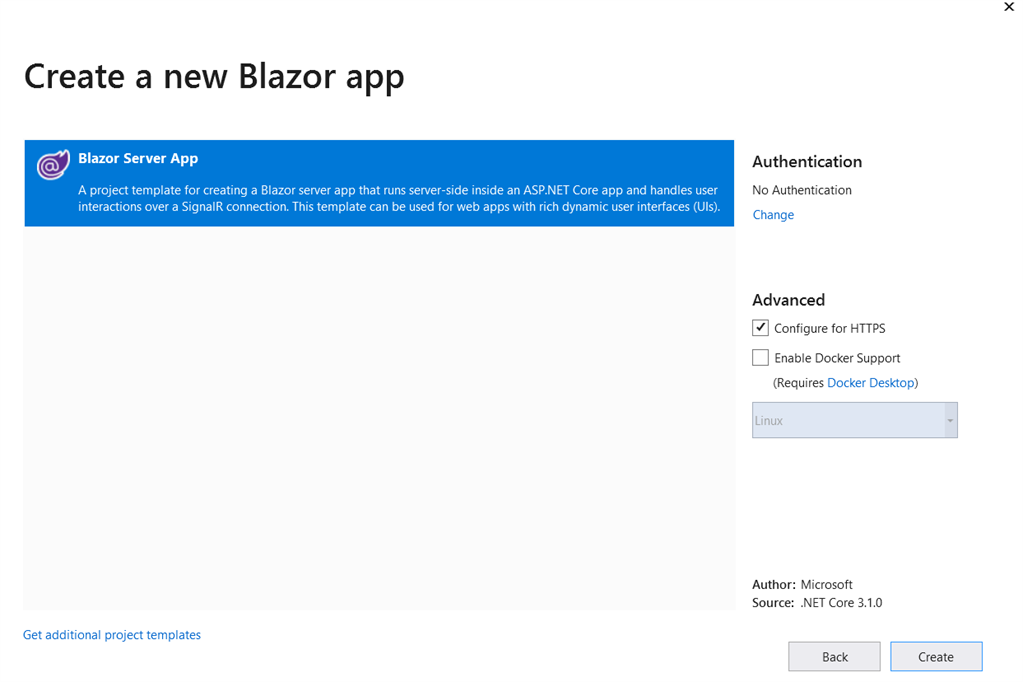Open the Docker Desktop link
The height and width of the screenshot is (682, 1023).
tap(871, 382)
